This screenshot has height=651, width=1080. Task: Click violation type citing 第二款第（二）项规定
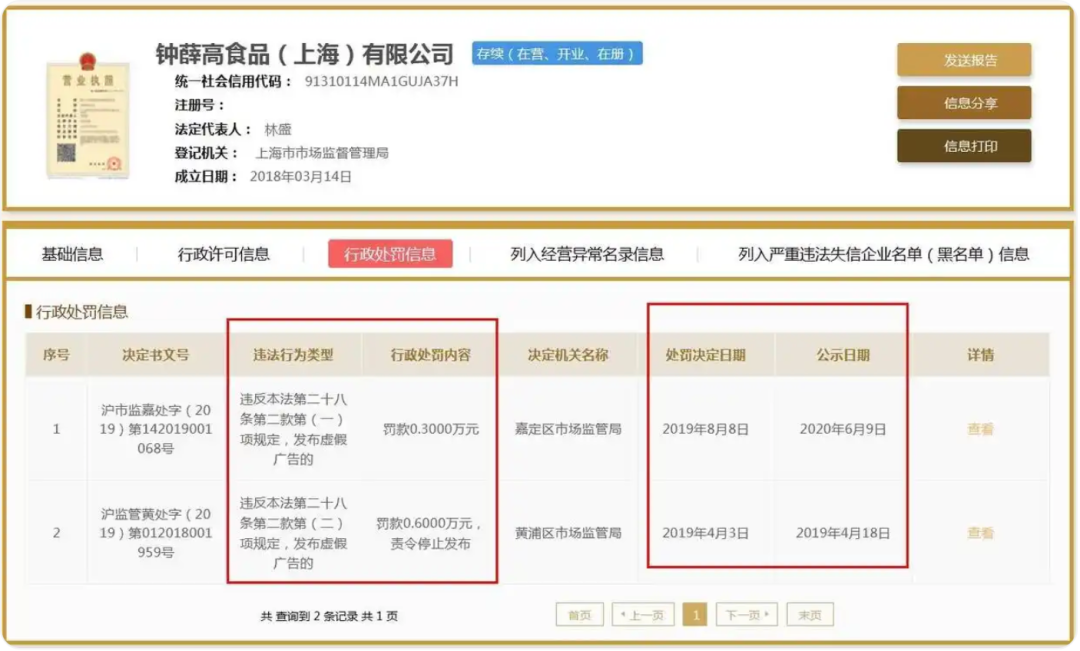(293, 533)
